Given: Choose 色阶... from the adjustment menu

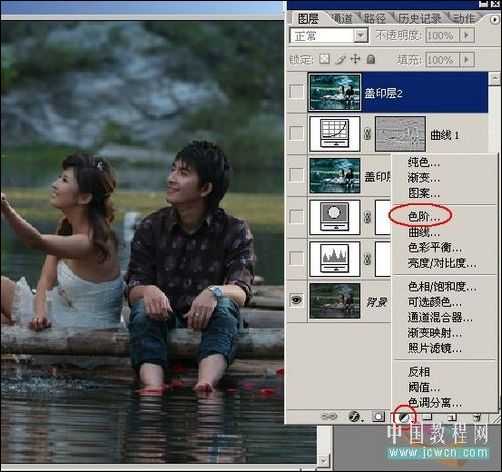Looking at the screenshot, I should pos(424,217).
